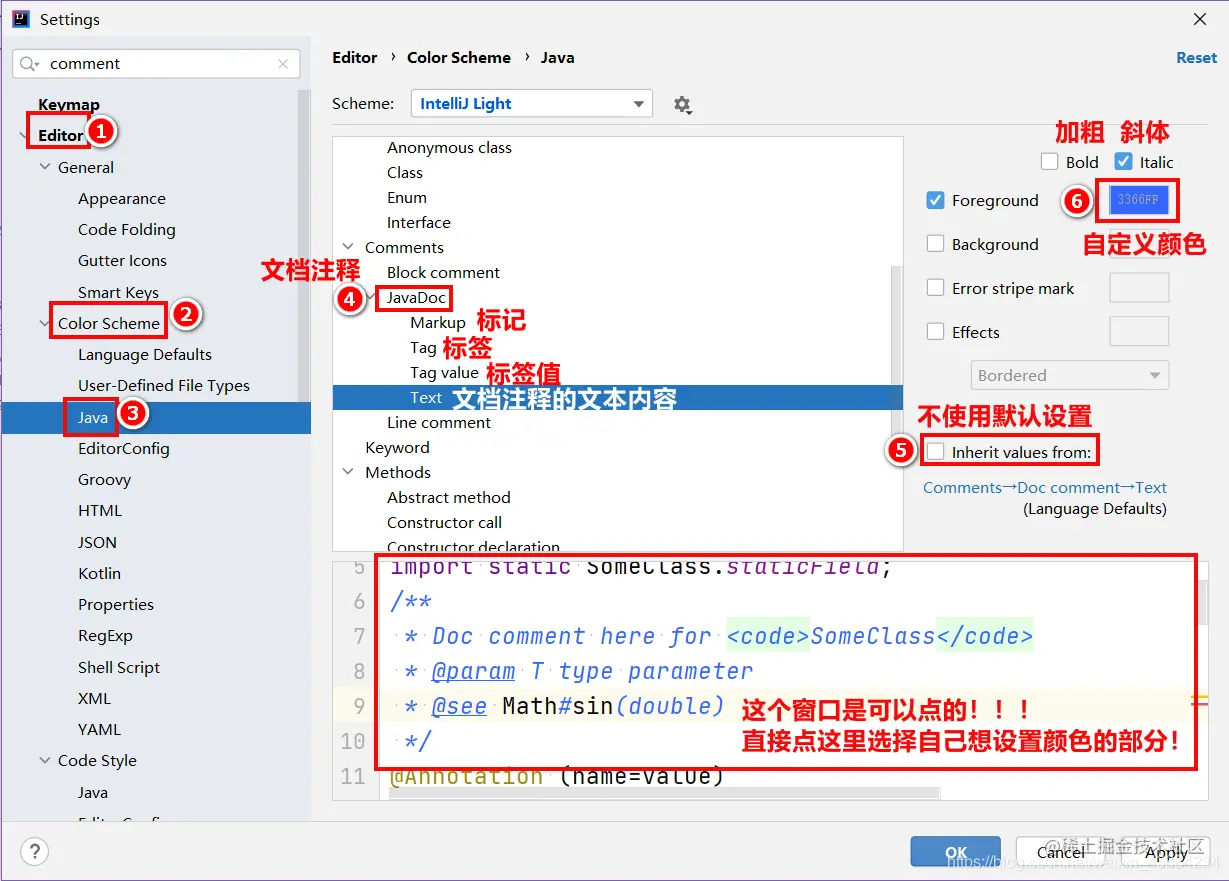
Task: Open the Bordered effect type dropdown
Action: click(x=1069, y=376)
